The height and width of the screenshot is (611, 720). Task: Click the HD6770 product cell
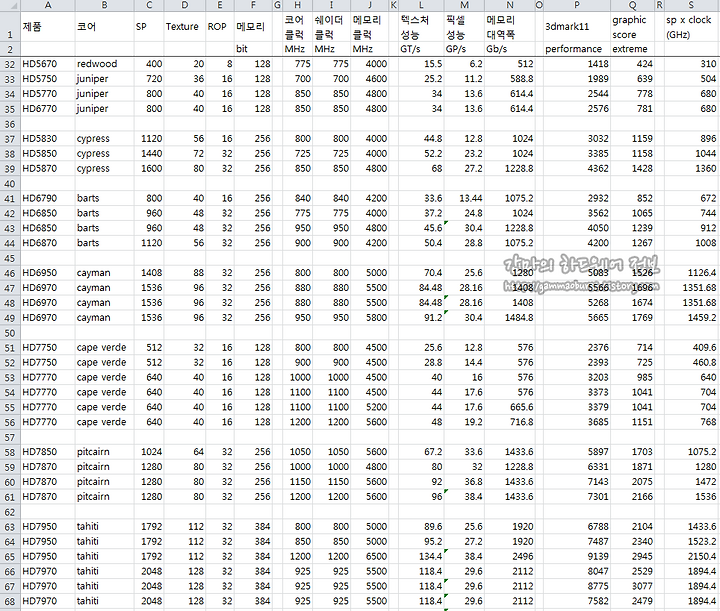pyautogui.click(x=48, y=109)
